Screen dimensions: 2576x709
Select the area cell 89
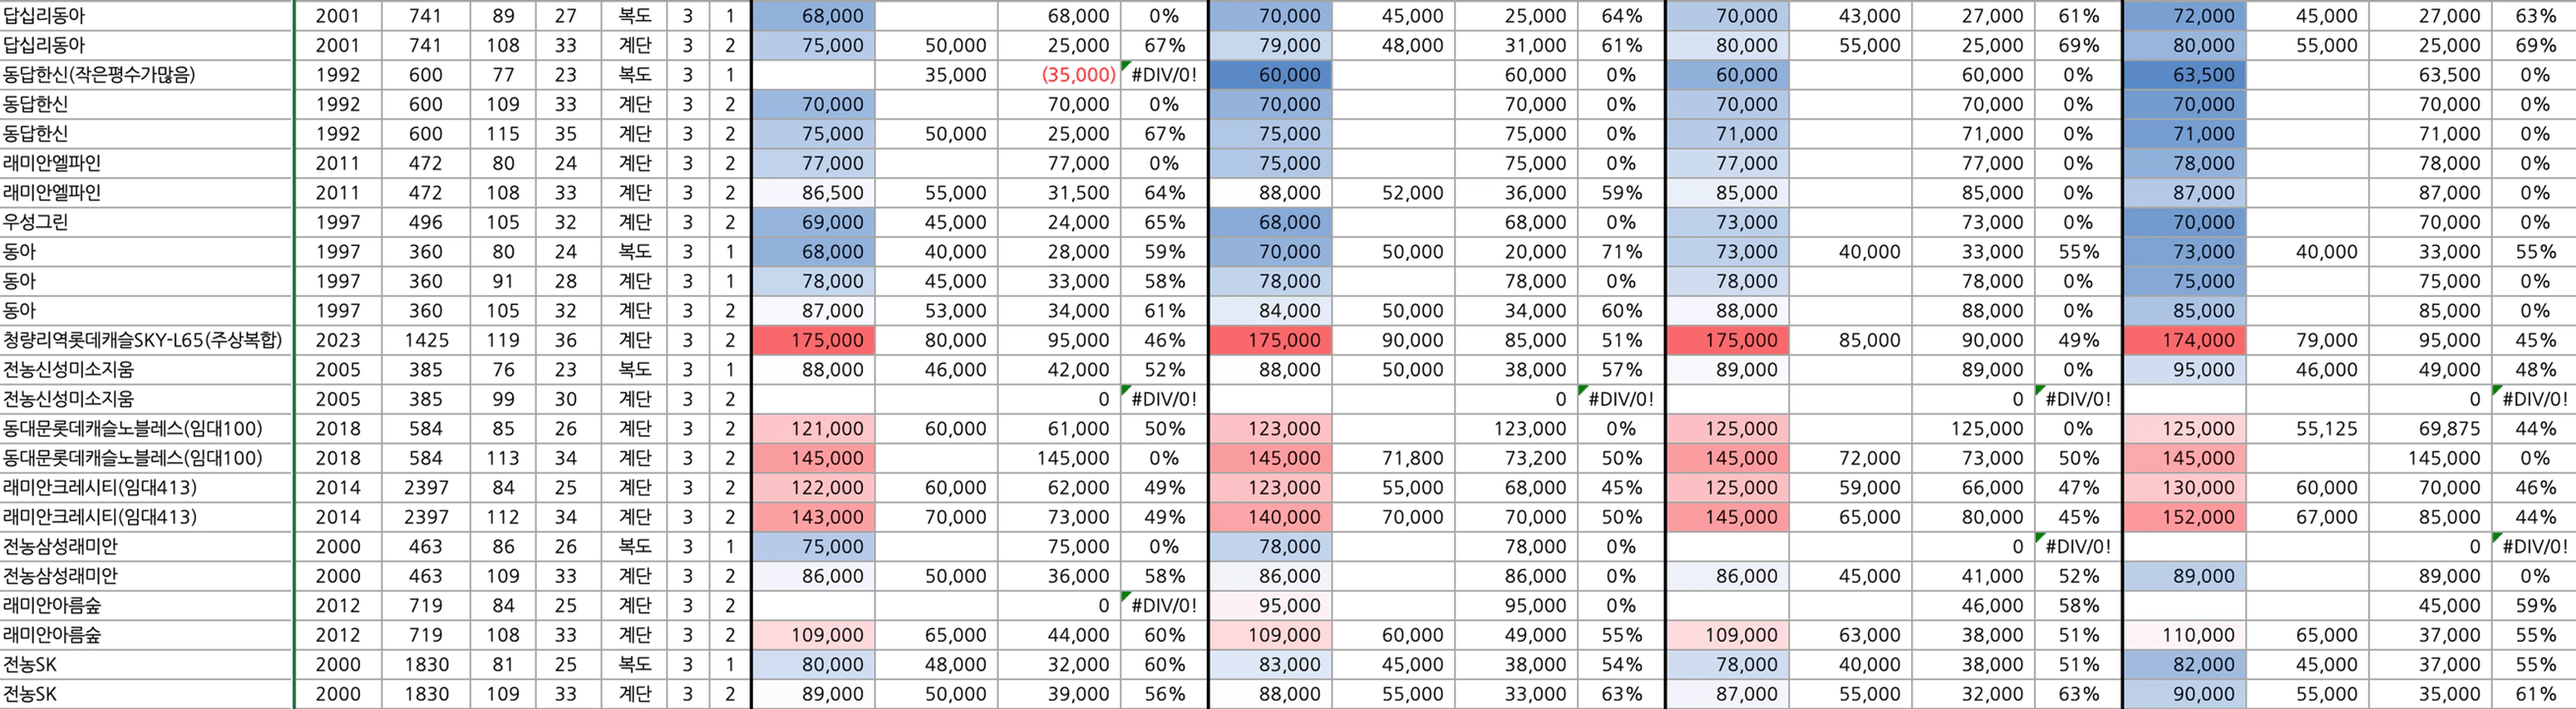tap(503, 16)
